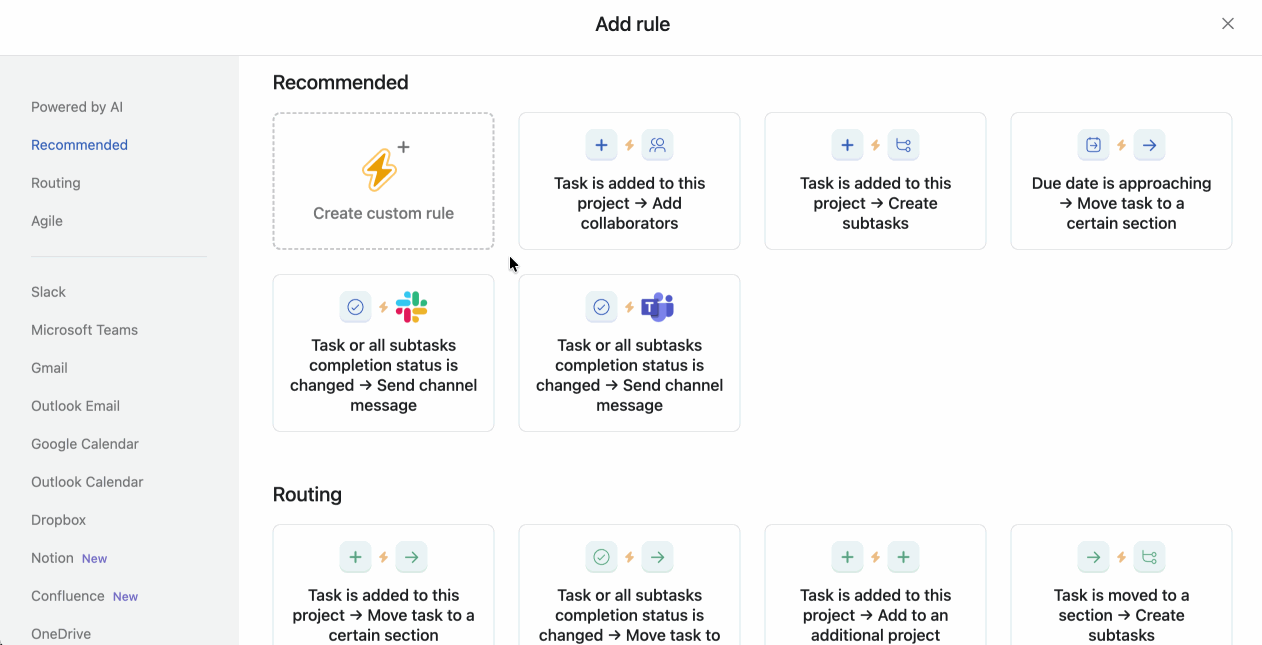Click the green checkmark icon in Routing

point(601,557)
